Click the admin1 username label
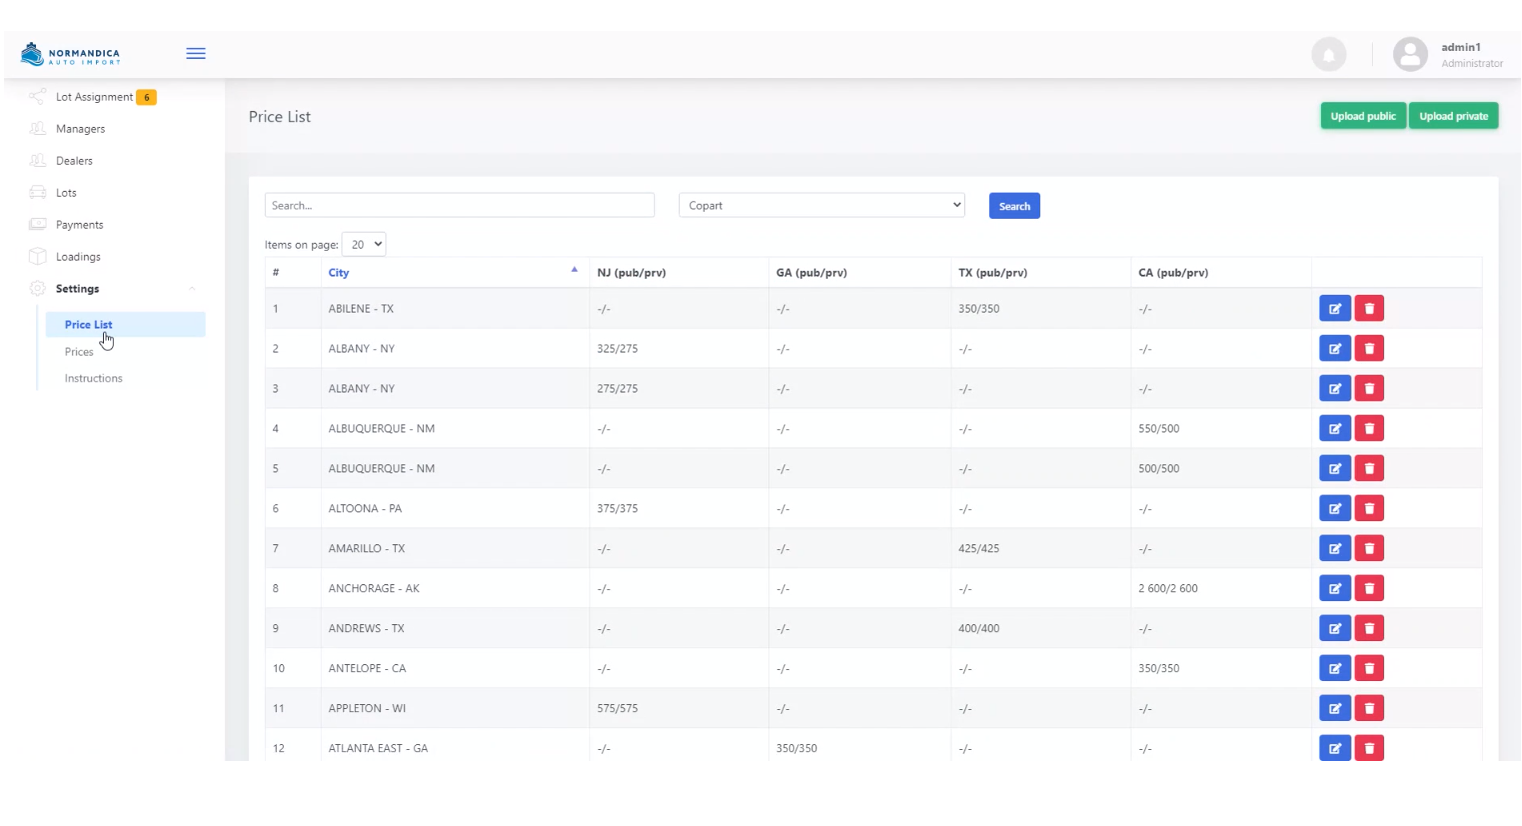This screenshot has width=1522, height=826. (x=1461, y=47)
